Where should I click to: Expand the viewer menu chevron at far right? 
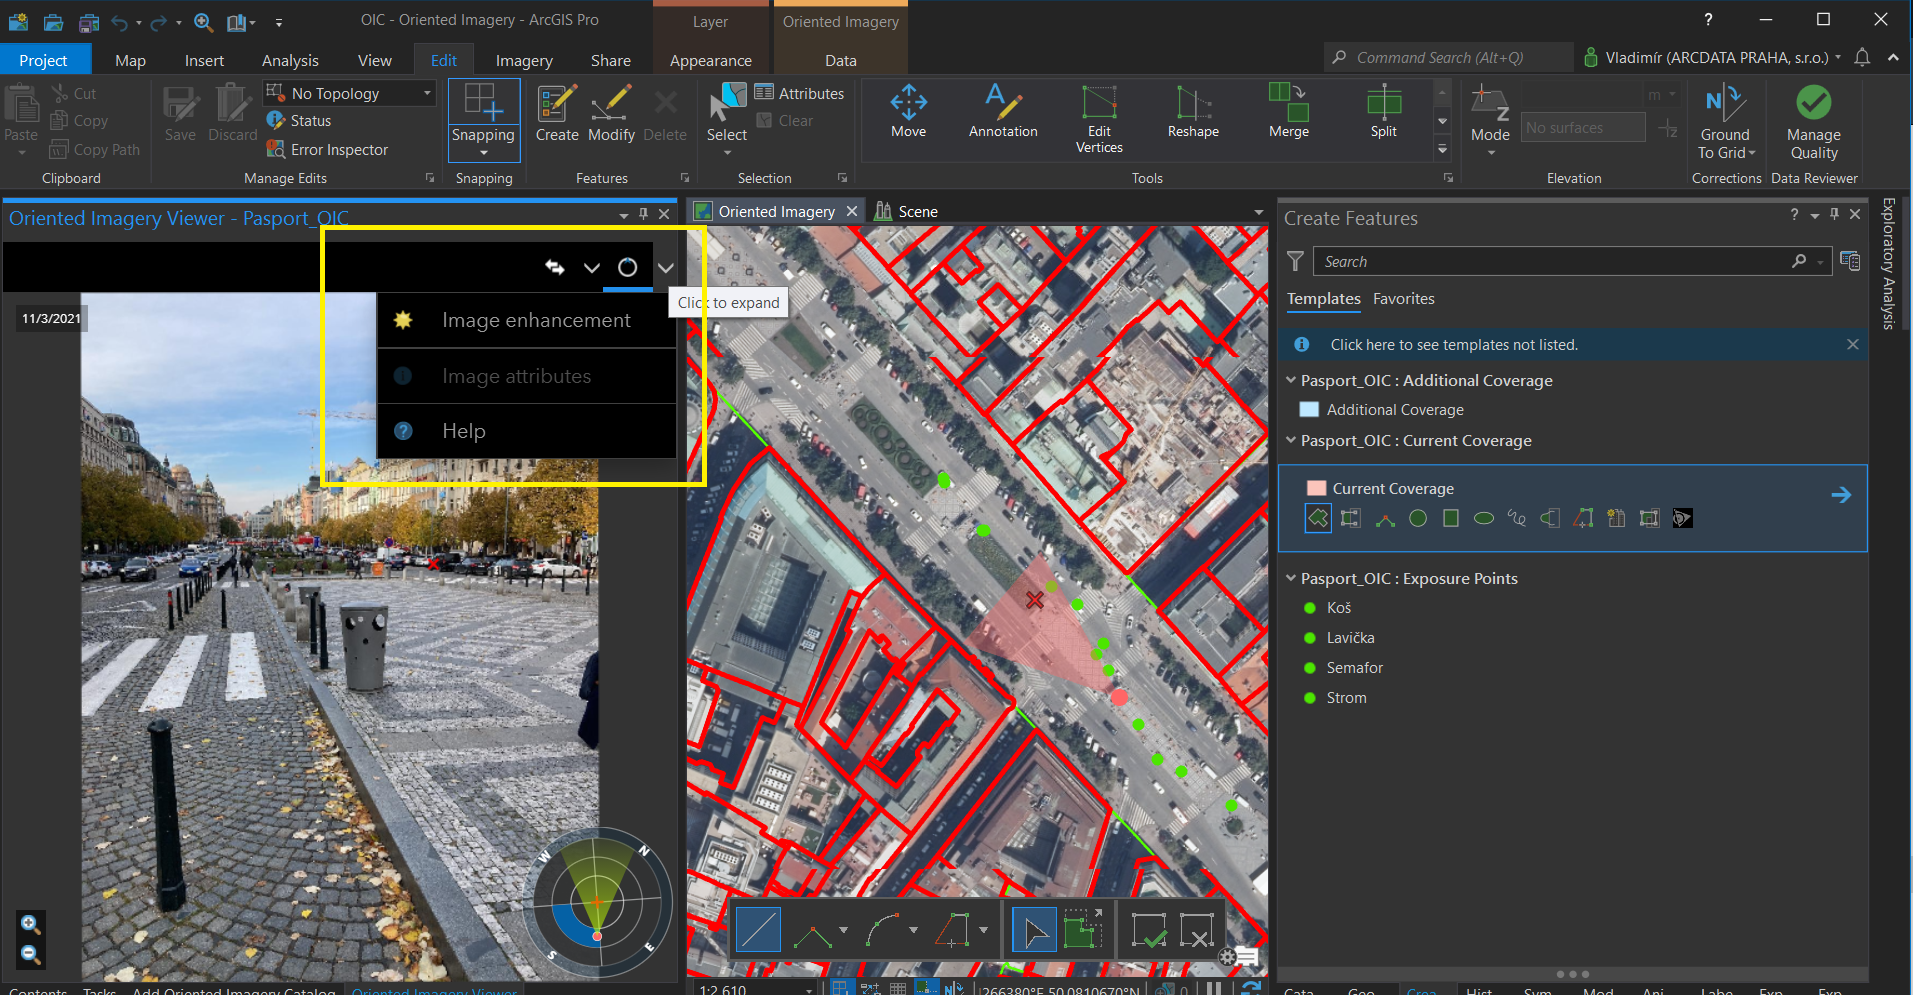pyautogui.click(x=666, y=267)
